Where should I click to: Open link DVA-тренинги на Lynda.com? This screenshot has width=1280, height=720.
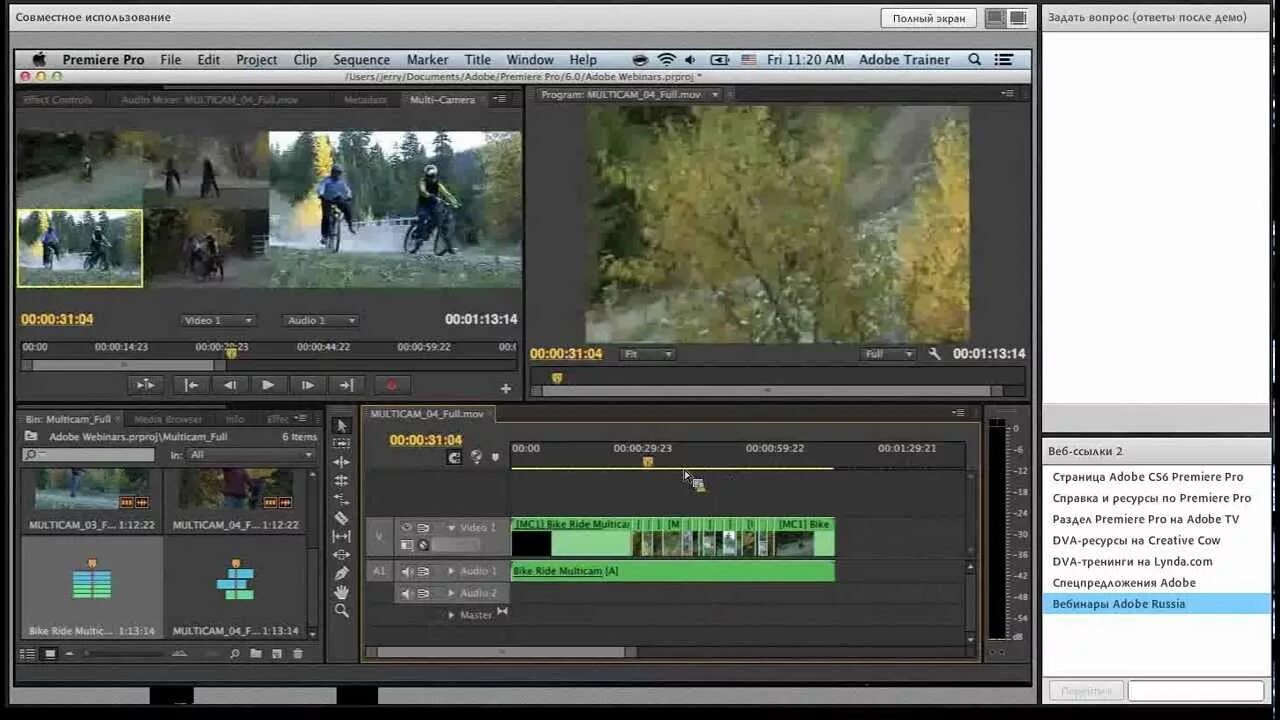[1132, 561]
